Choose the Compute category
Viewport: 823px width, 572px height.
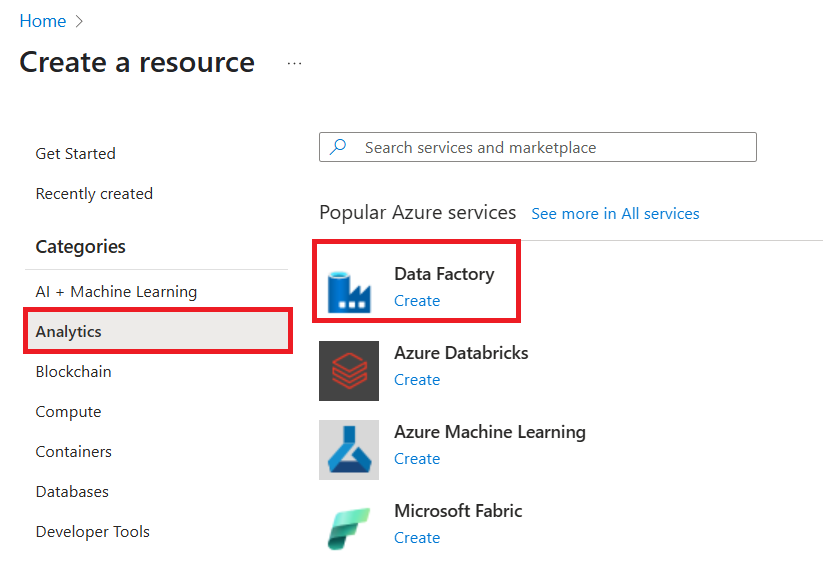68,411
